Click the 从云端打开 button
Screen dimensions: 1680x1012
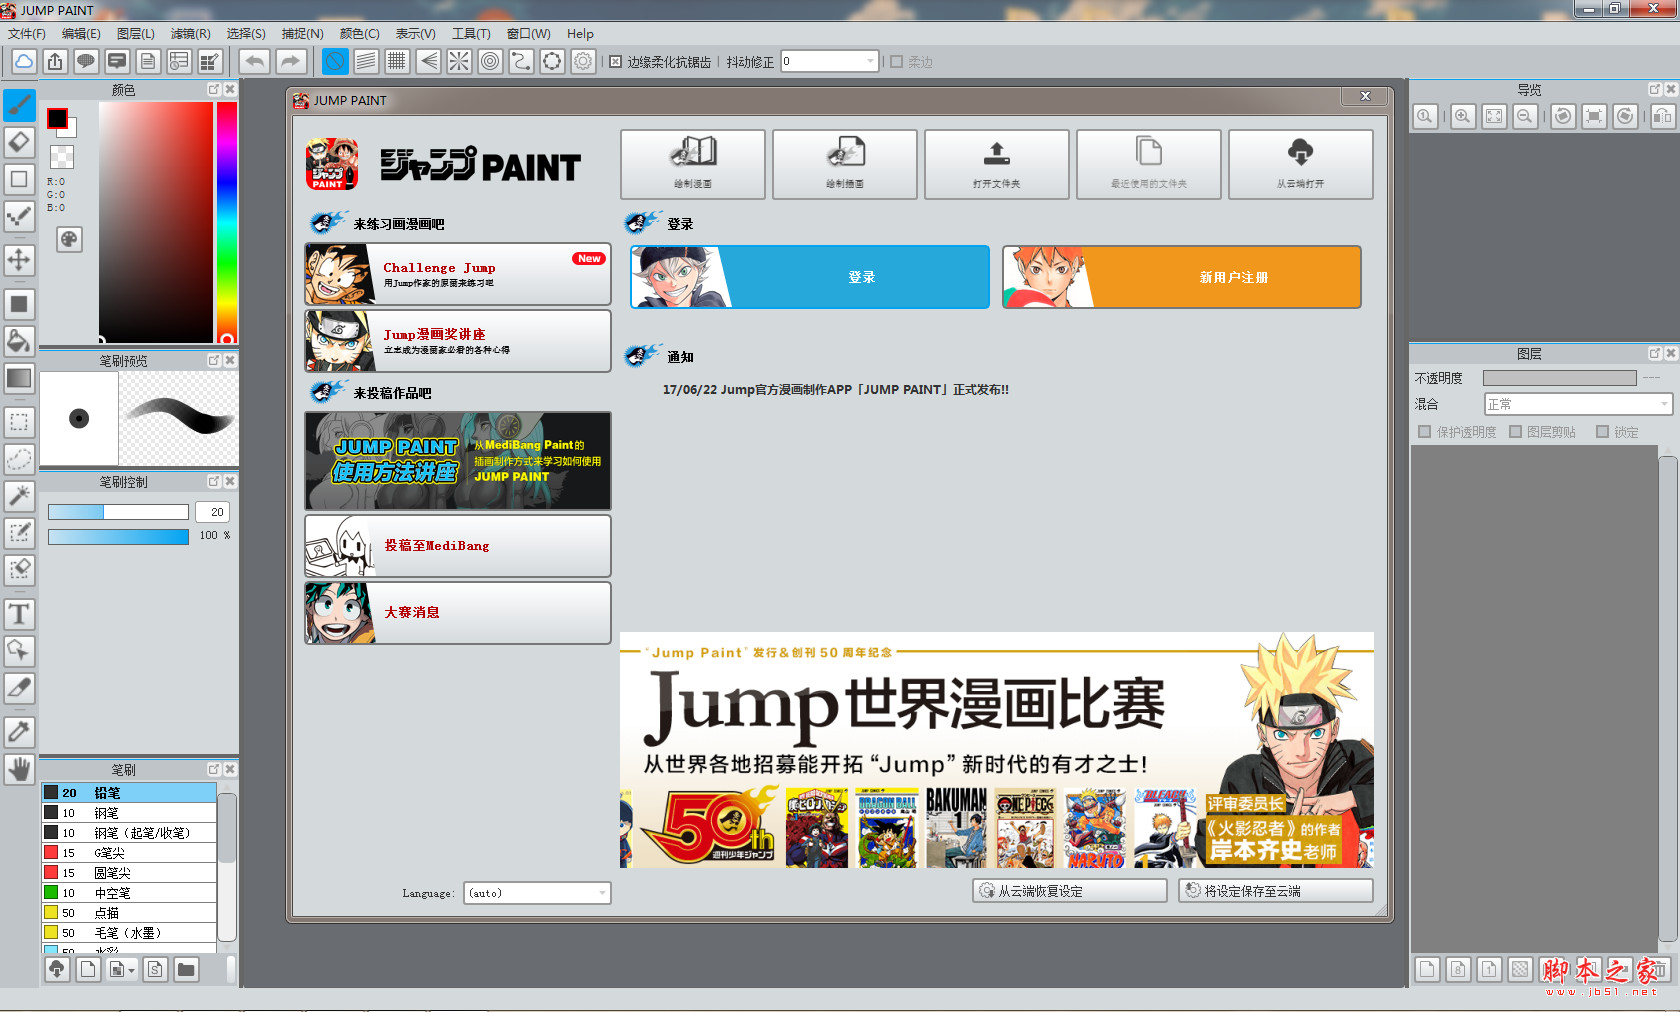[x=1301, y=164]
